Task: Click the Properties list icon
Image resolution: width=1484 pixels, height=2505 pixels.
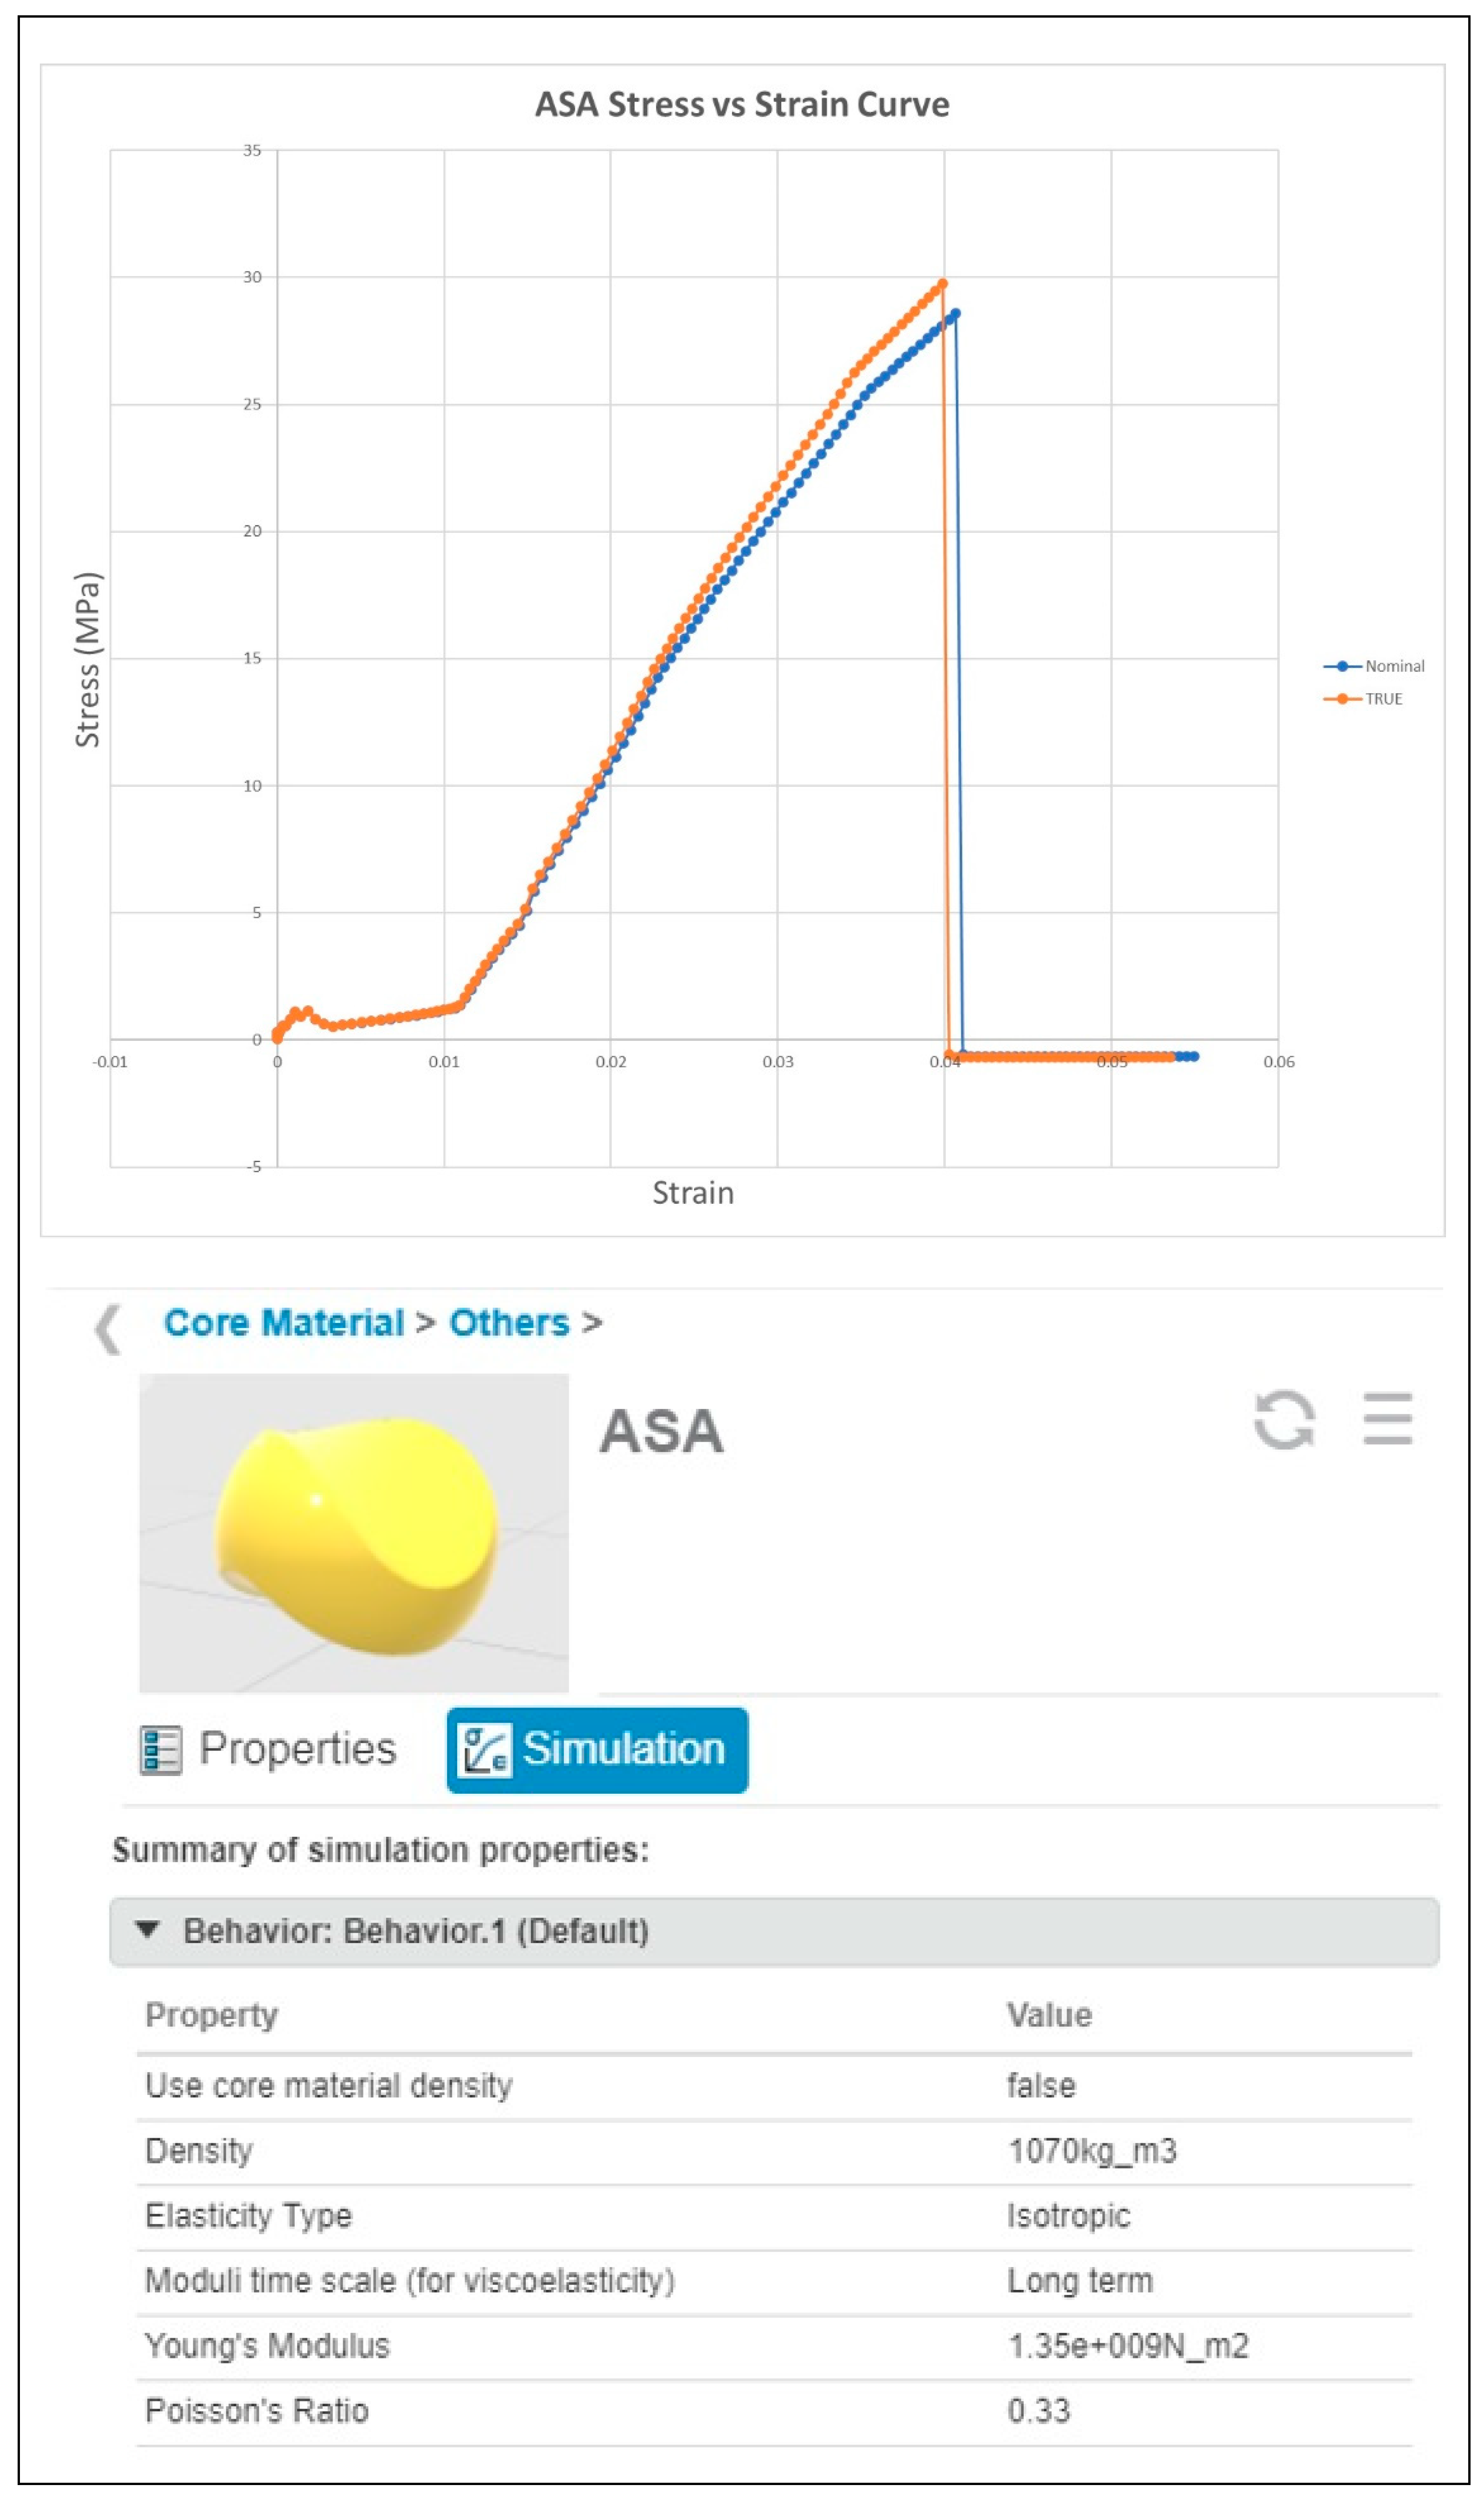Action: (161, 1750)
